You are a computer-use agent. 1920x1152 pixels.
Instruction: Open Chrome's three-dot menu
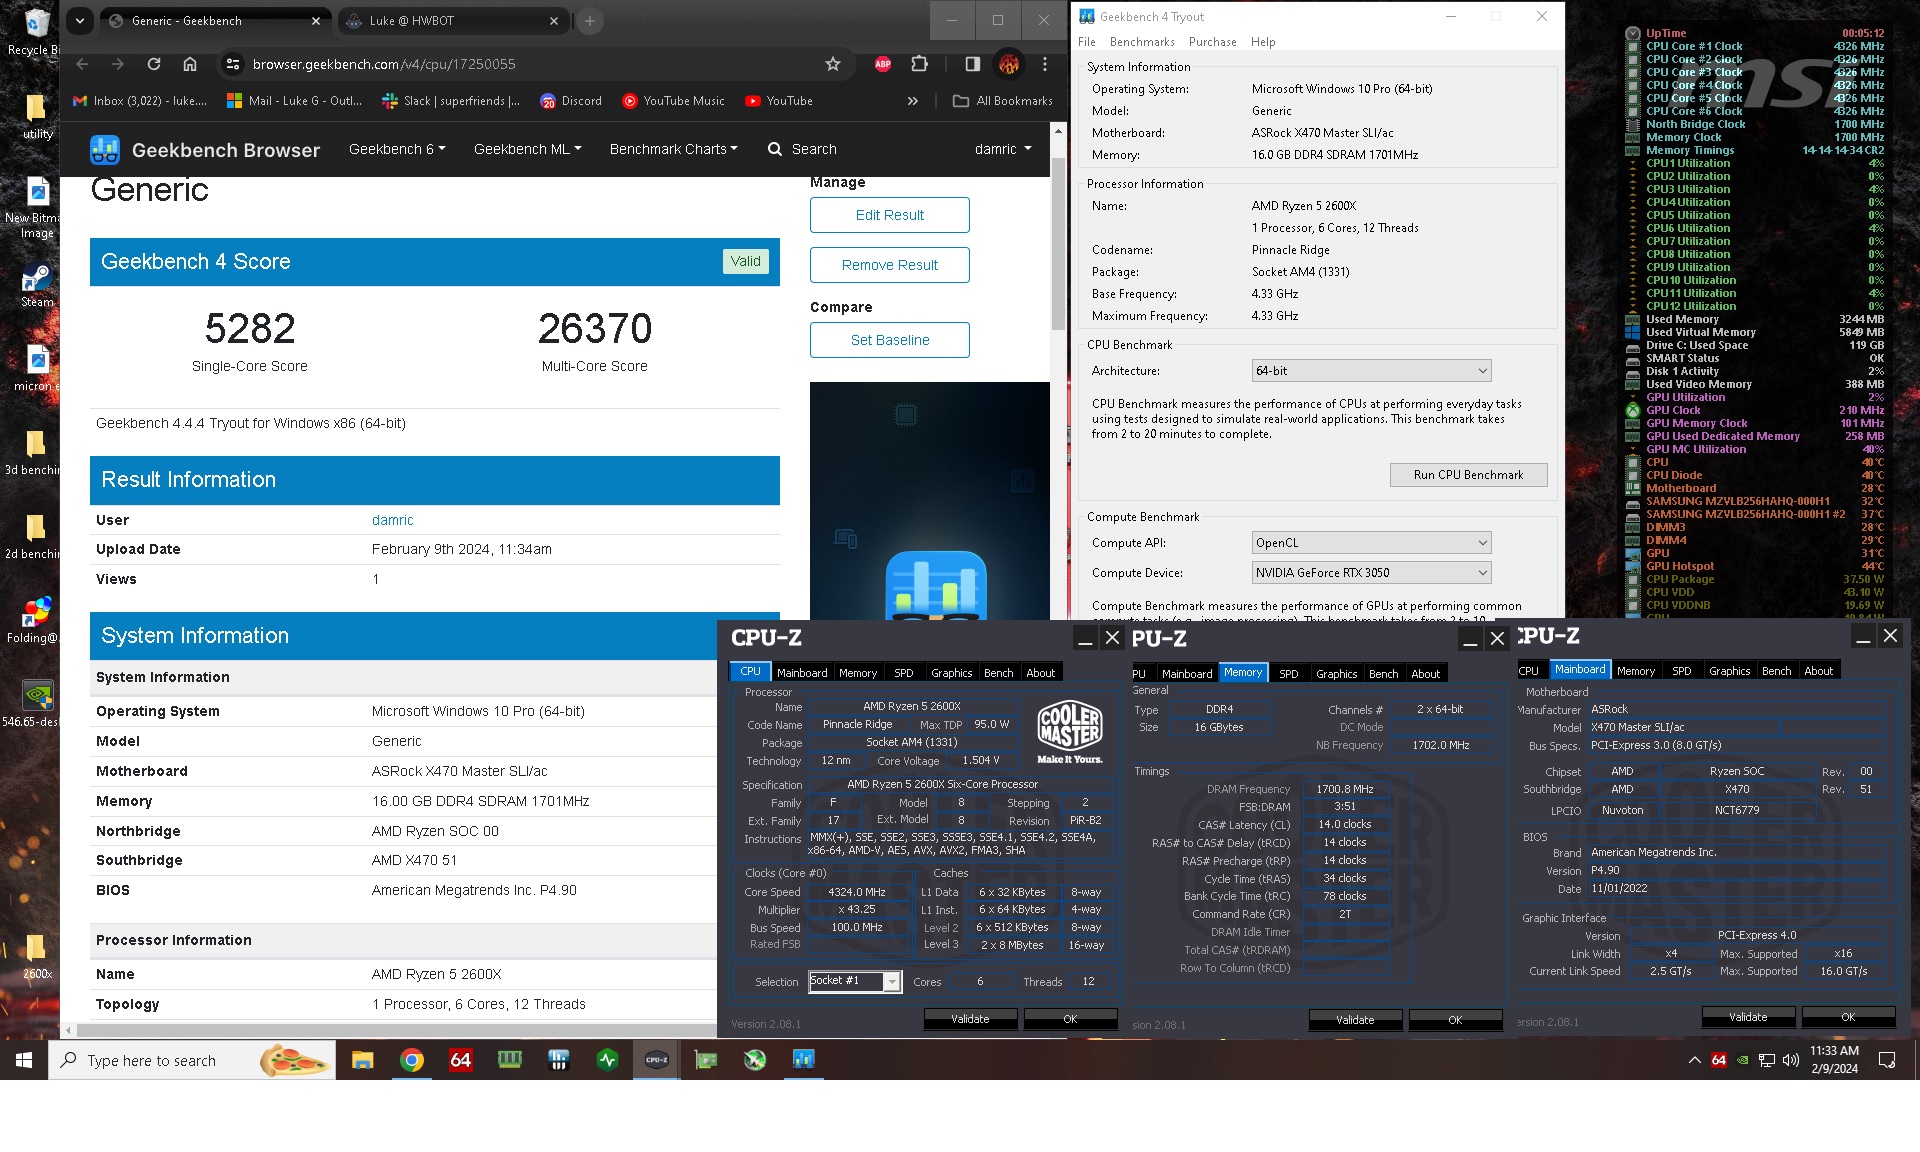tap(1045, 64)
